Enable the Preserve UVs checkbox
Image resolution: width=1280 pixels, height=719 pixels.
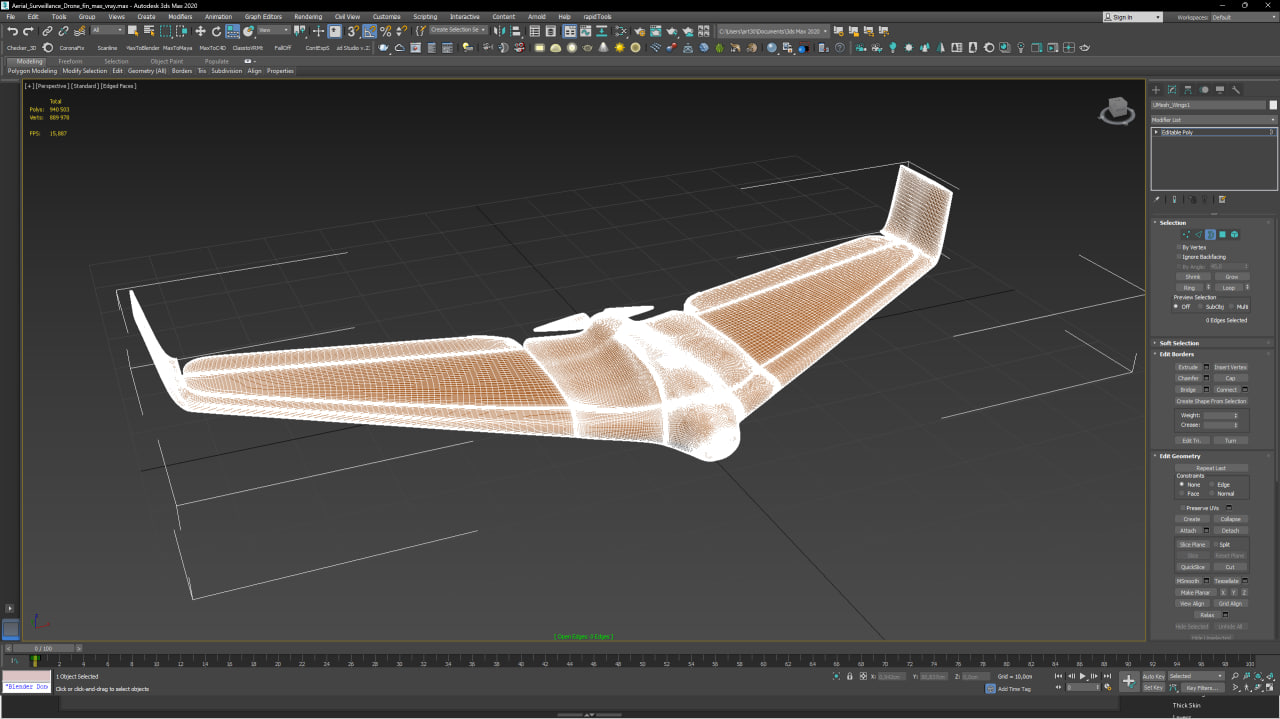[1182, 508]
